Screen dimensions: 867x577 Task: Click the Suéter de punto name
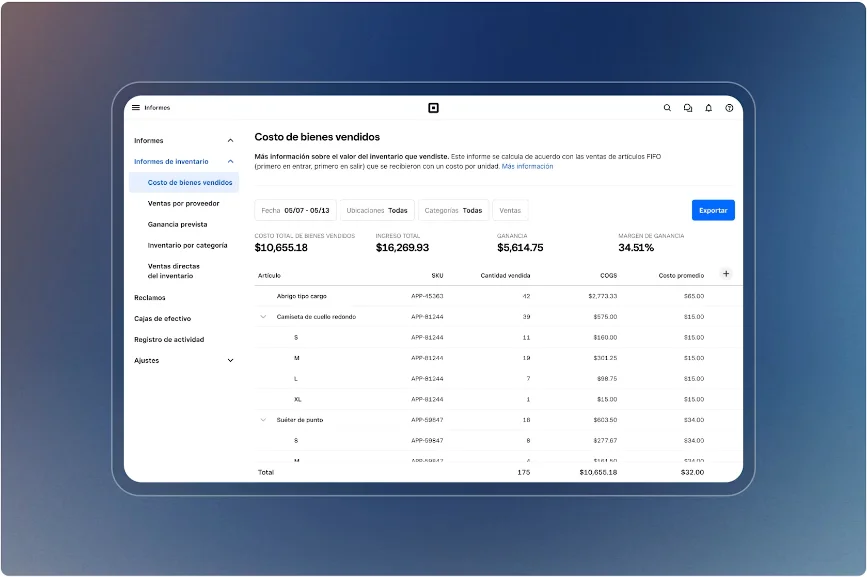tap(300, 420)
